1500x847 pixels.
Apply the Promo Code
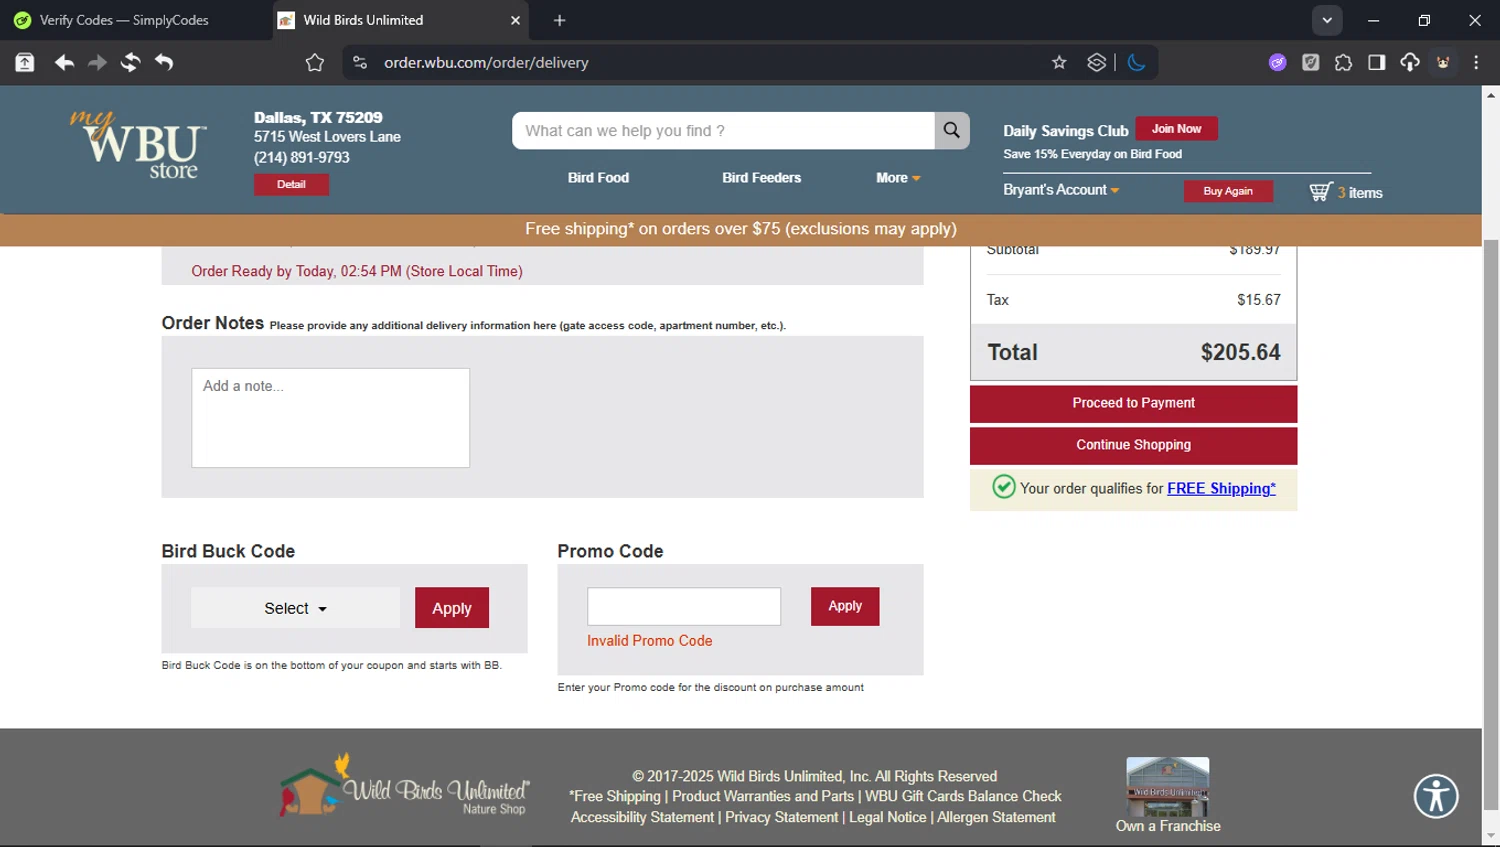(845, 606)
